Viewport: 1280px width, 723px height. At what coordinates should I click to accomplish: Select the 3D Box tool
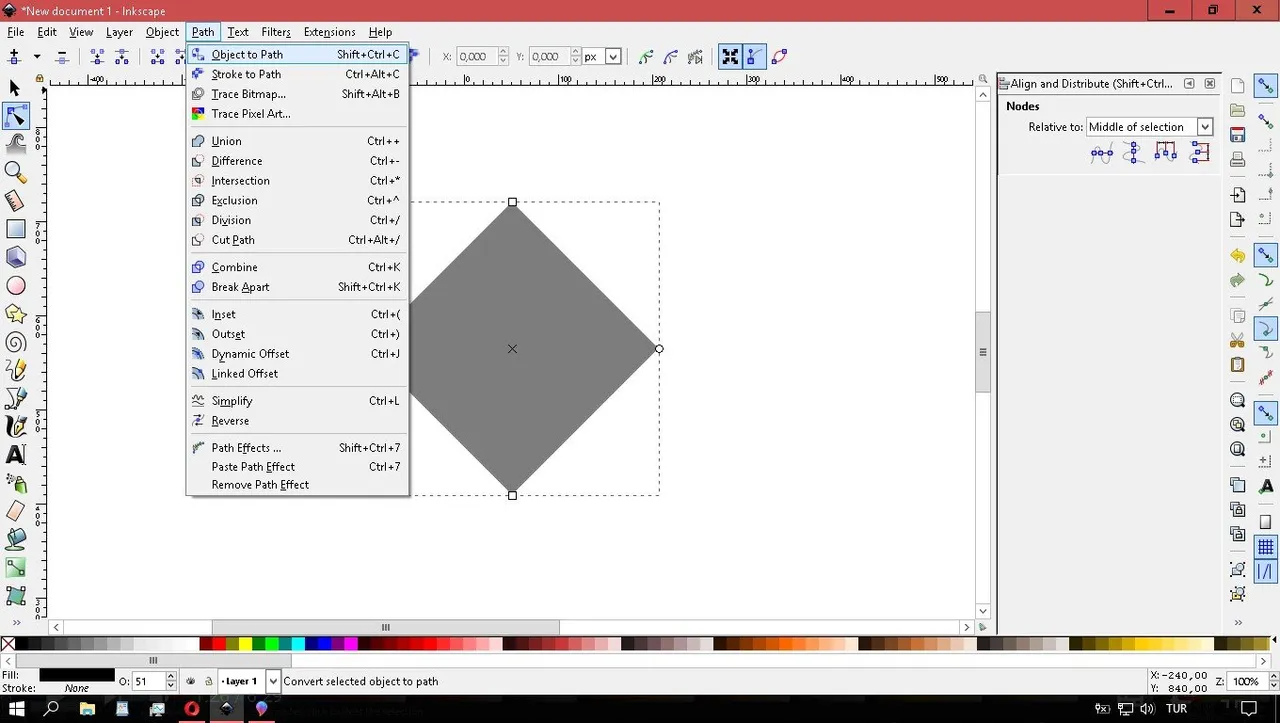[x=15, y=257]
